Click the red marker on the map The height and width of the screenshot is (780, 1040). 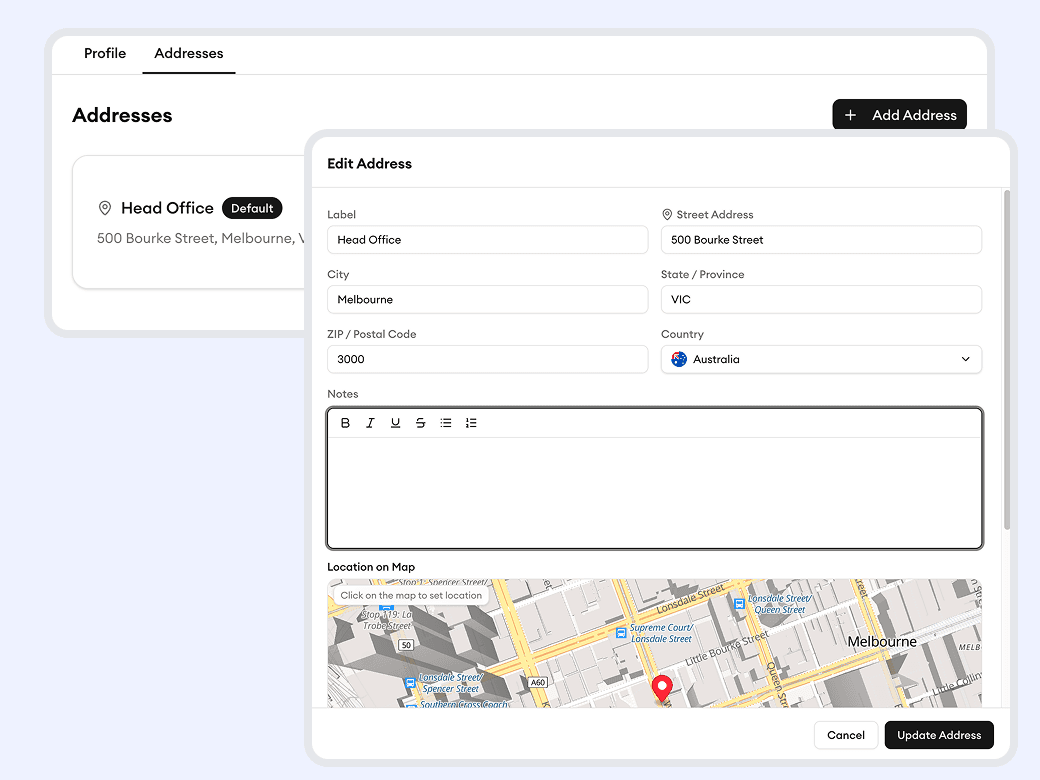tap(662, 688)
